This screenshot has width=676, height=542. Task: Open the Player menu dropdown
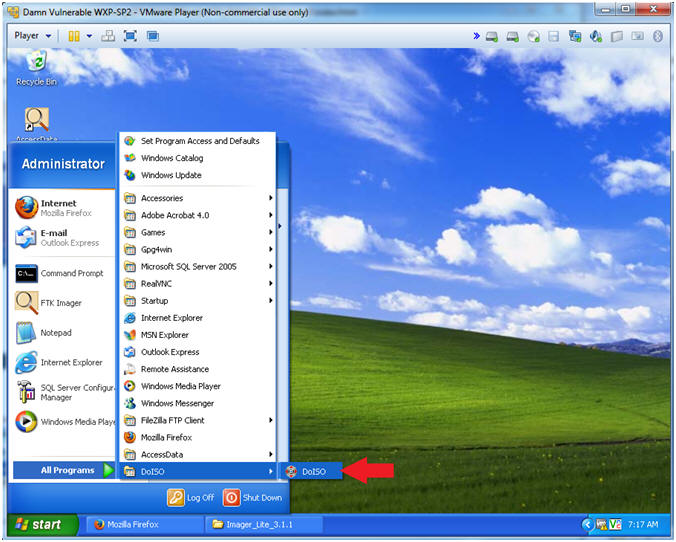(32, 36)
